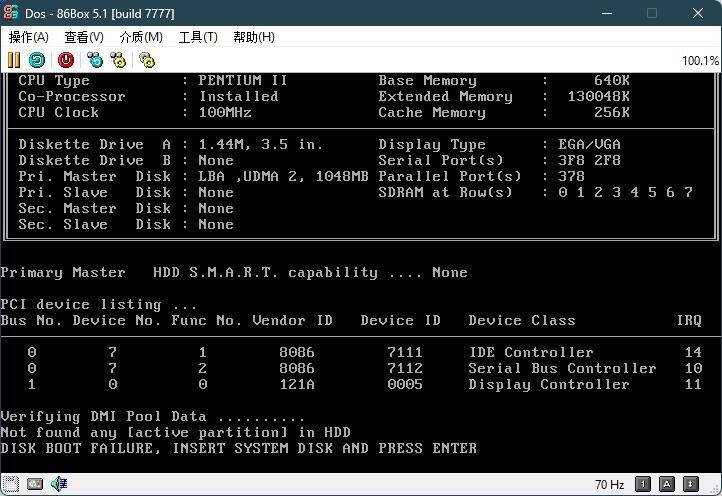
Task: Click the 100.1% emulation speed label
Action: (699, 61)
